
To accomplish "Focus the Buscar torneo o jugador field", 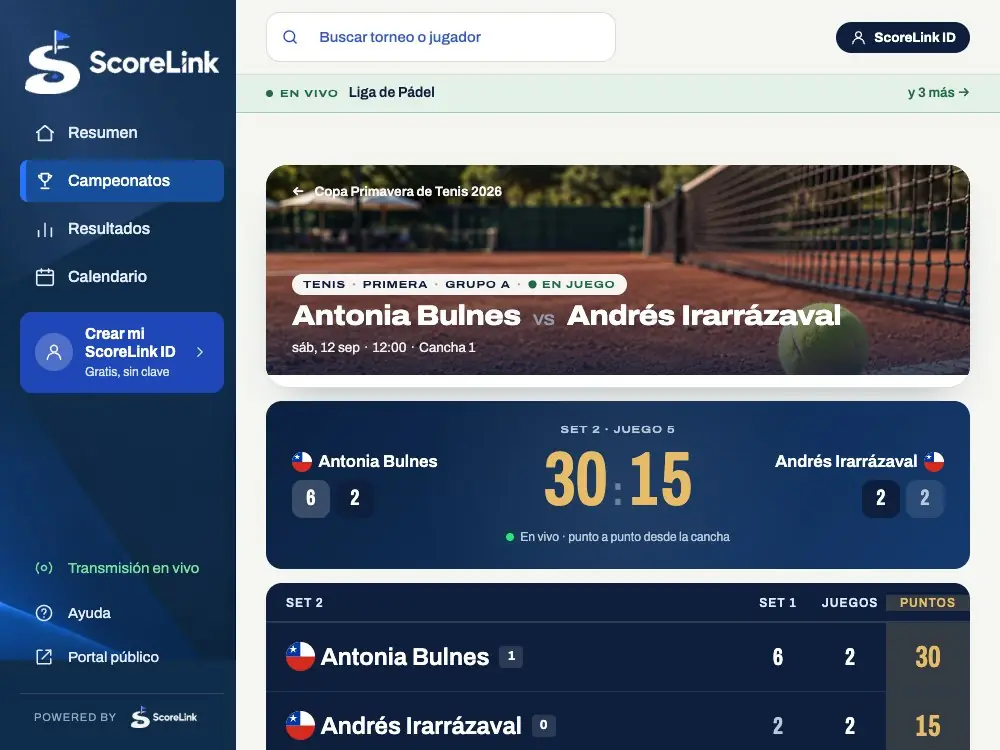I will (x=441, y=37).
